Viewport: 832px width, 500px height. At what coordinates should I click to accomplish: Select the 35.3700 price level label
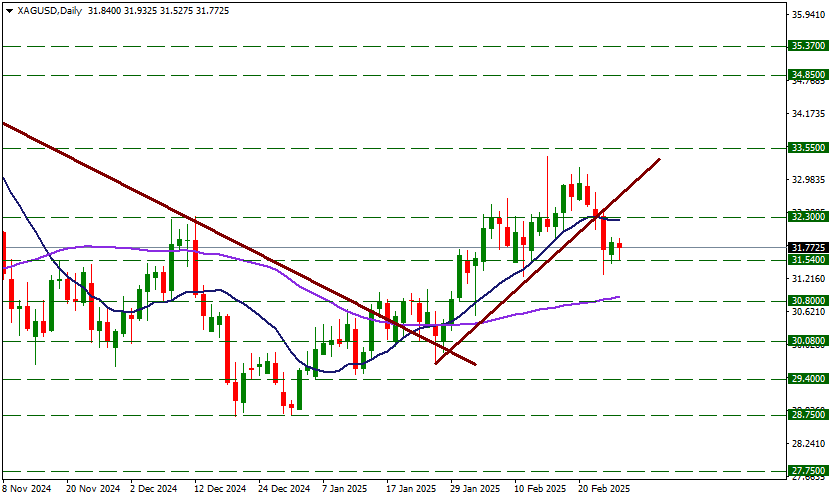[808, 46]
